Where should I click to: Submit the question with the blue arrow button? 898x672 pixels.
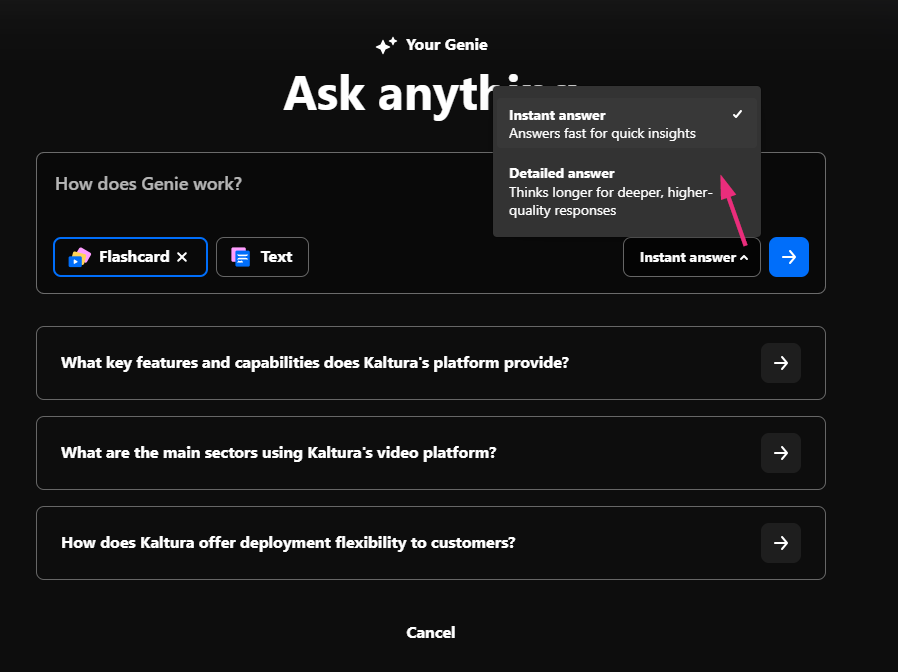(x=789, y=257)
